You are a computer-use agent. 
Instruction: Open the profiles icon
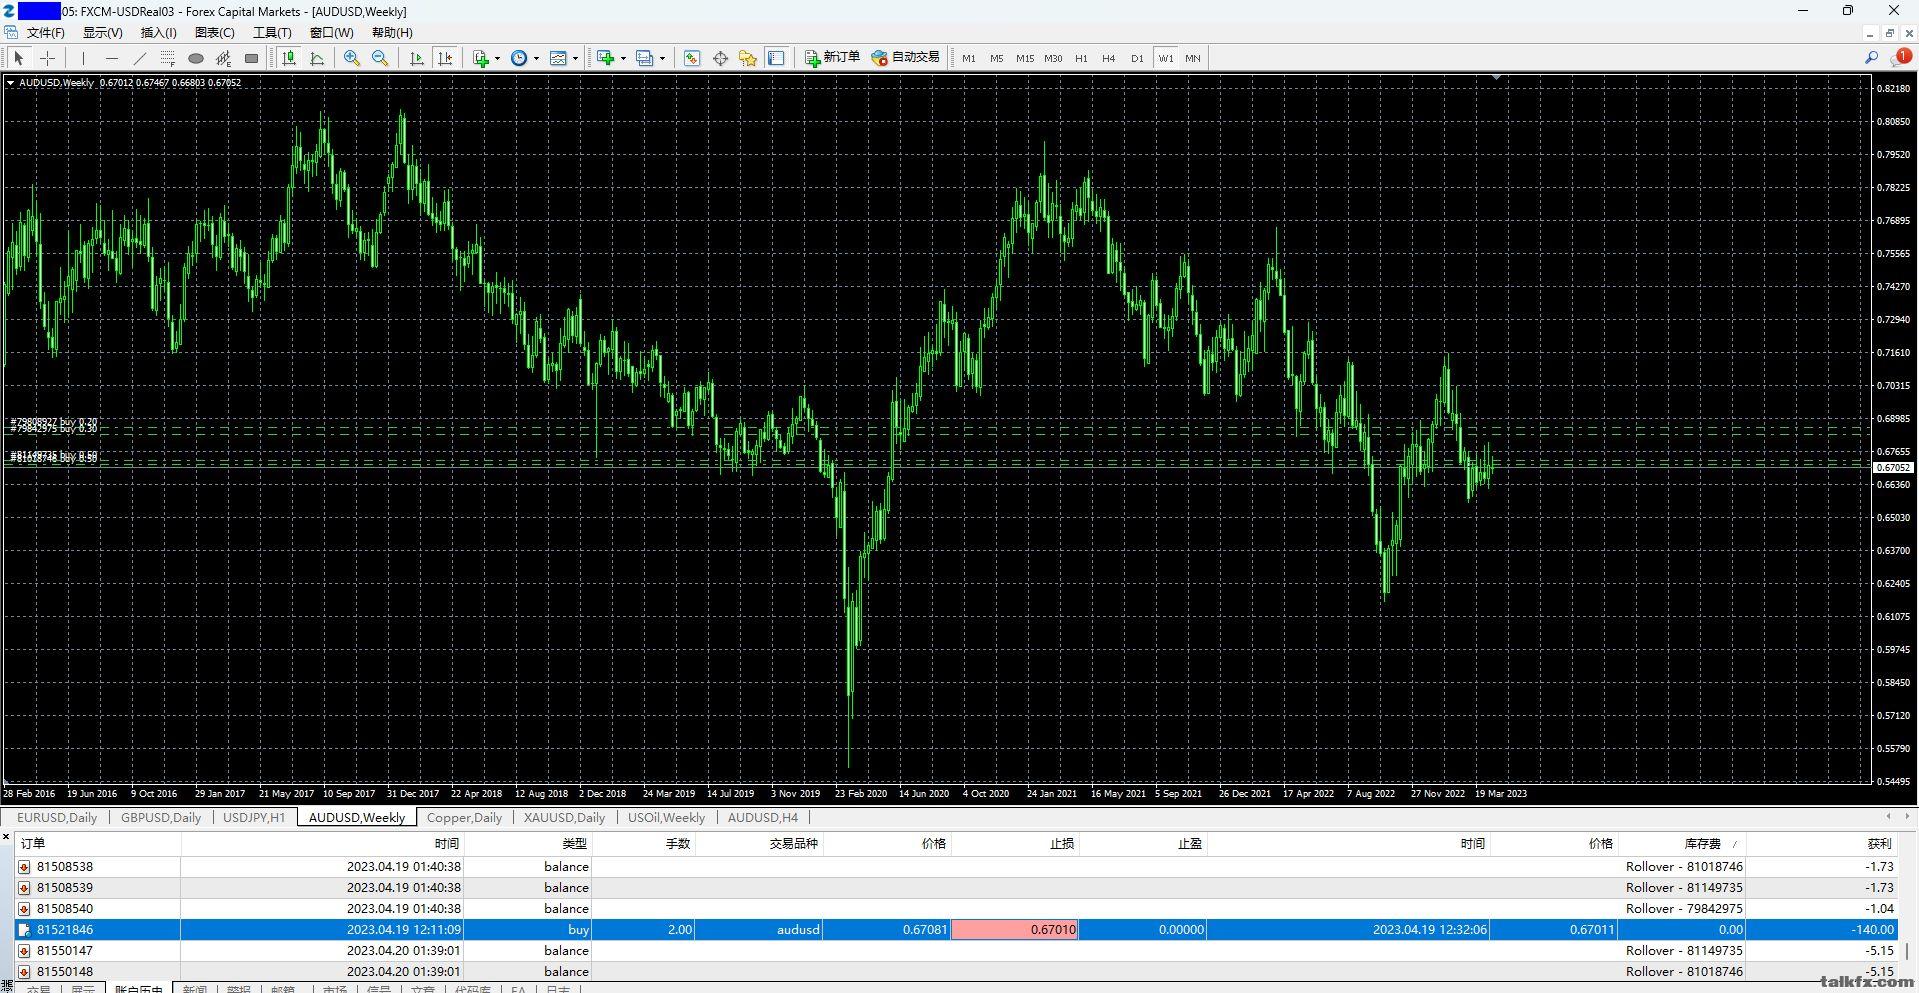[645, 58]
